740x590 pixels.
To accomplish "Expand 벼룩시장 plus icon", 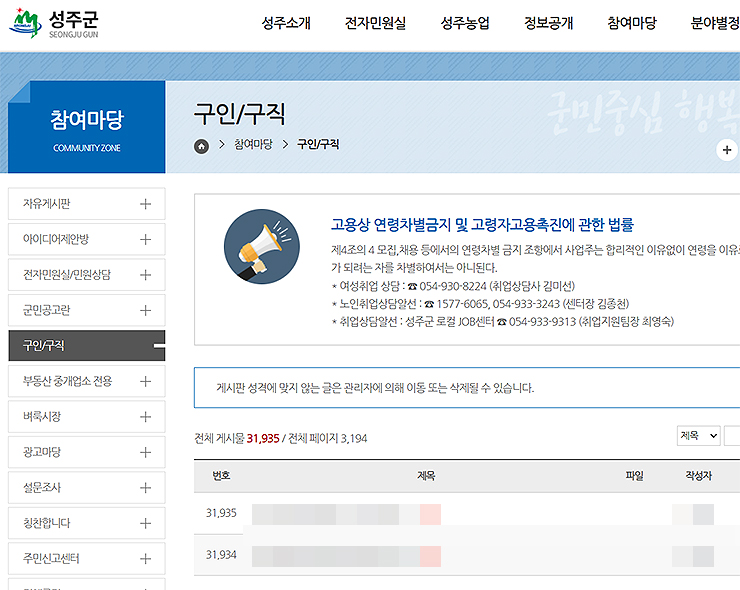I will point(145,417).
